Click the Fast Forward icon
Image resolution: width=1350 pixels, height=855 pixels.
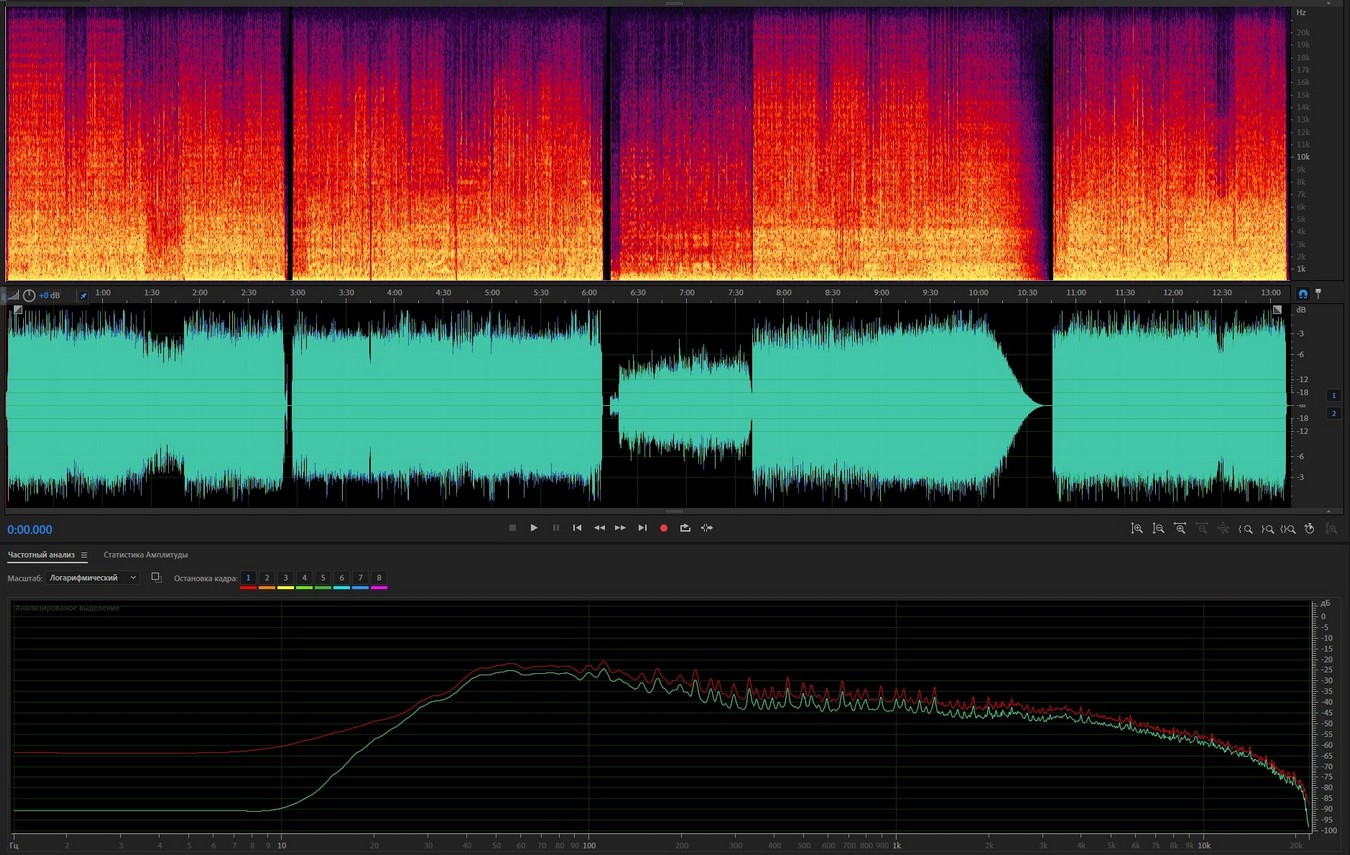(x=620, y=528)
